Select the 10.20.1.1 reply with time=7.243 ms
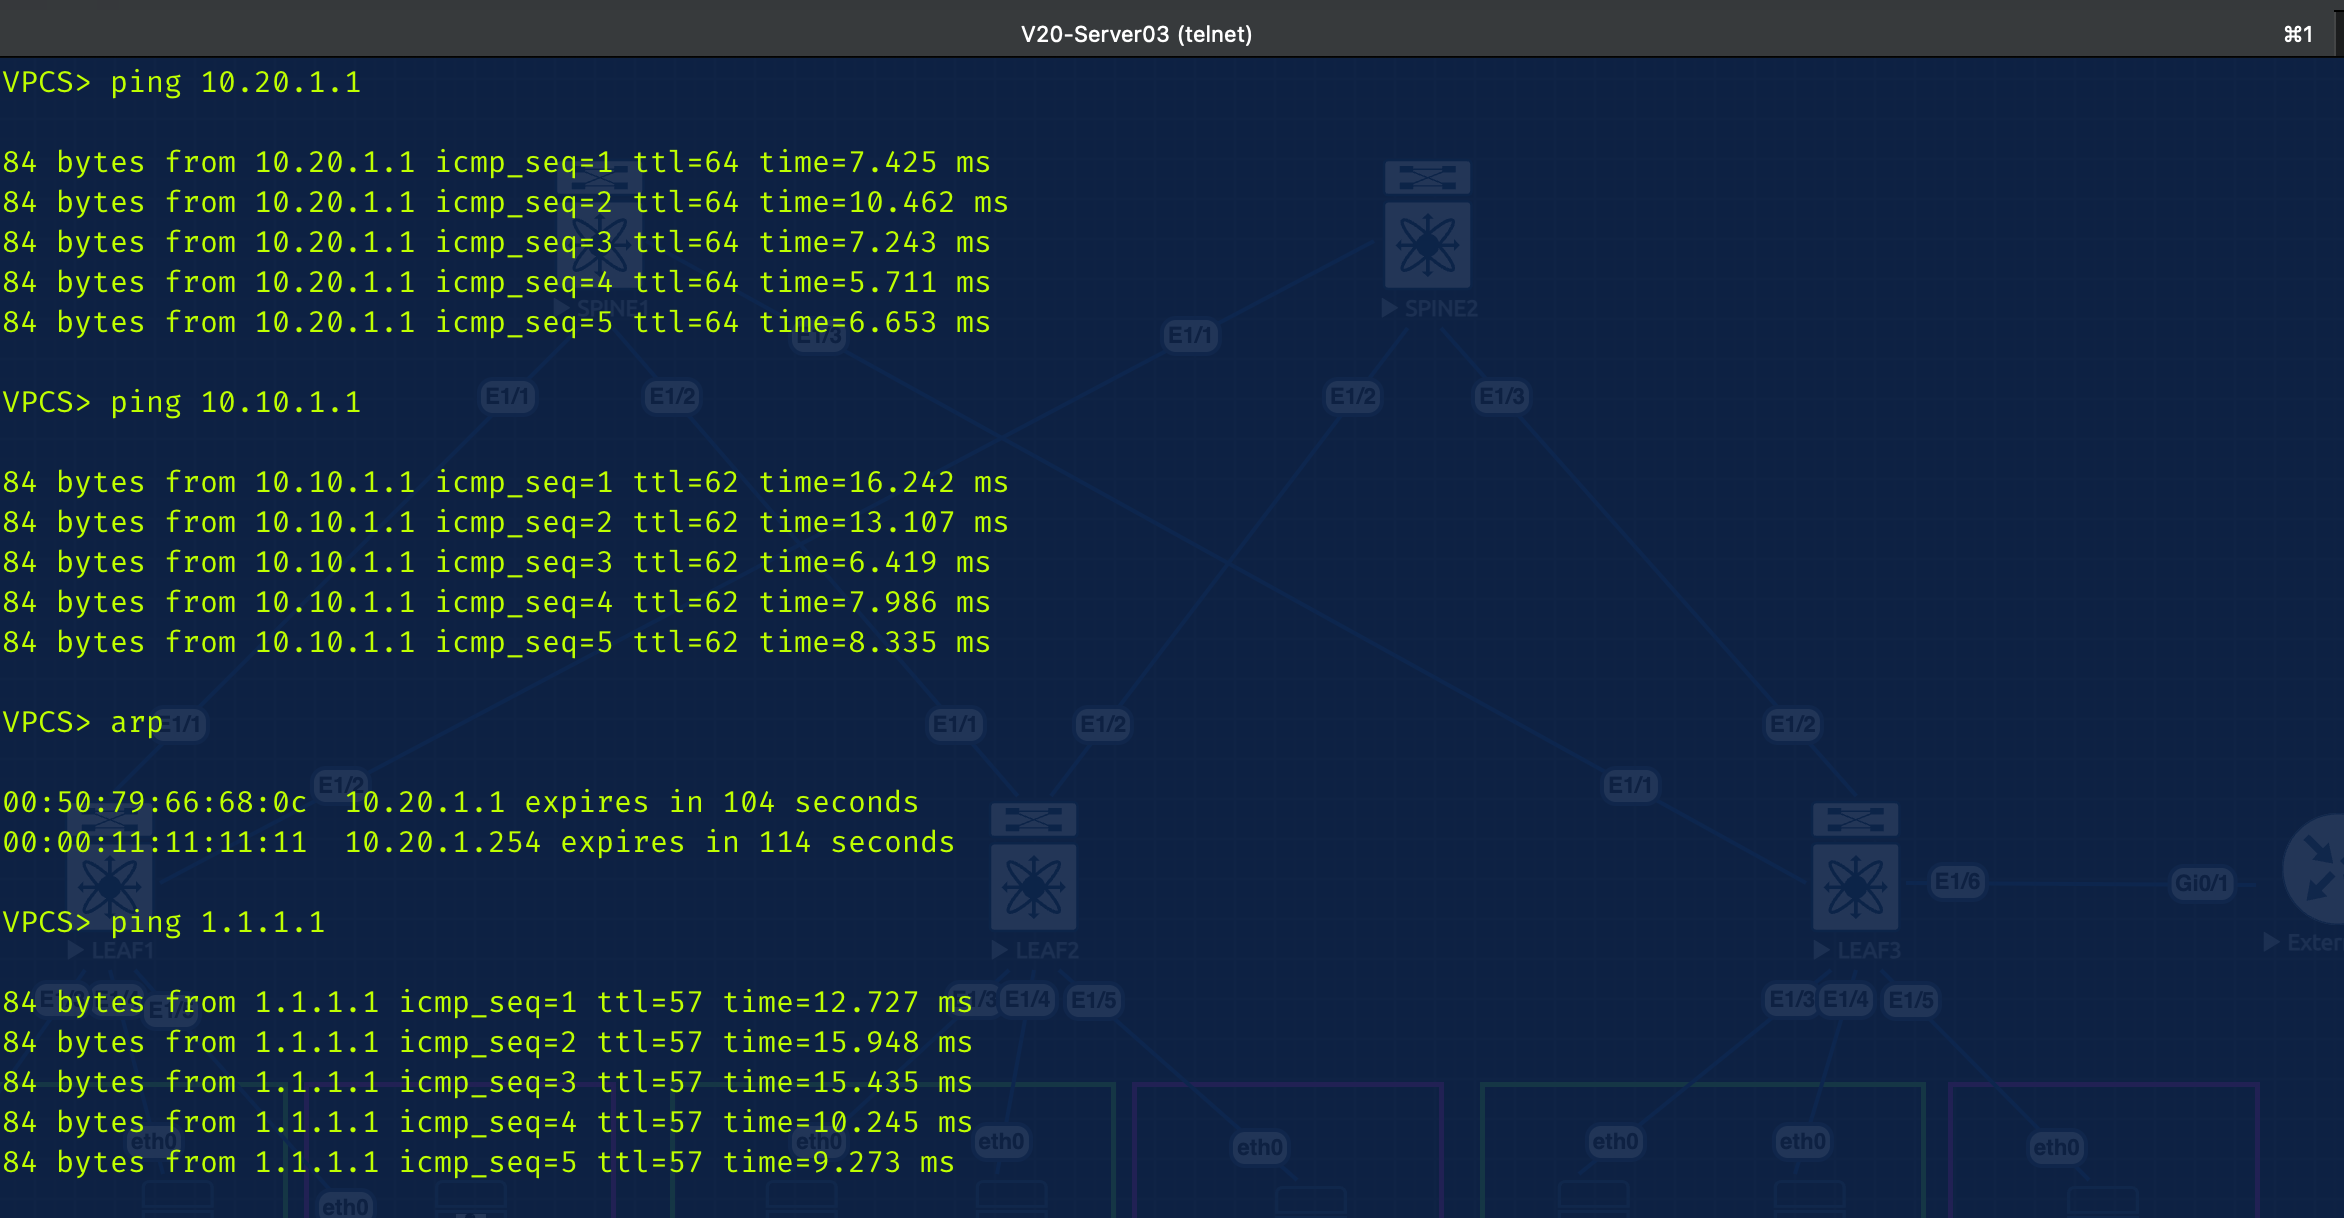Screen dimensions: 2344x1218 pos(496,242)
